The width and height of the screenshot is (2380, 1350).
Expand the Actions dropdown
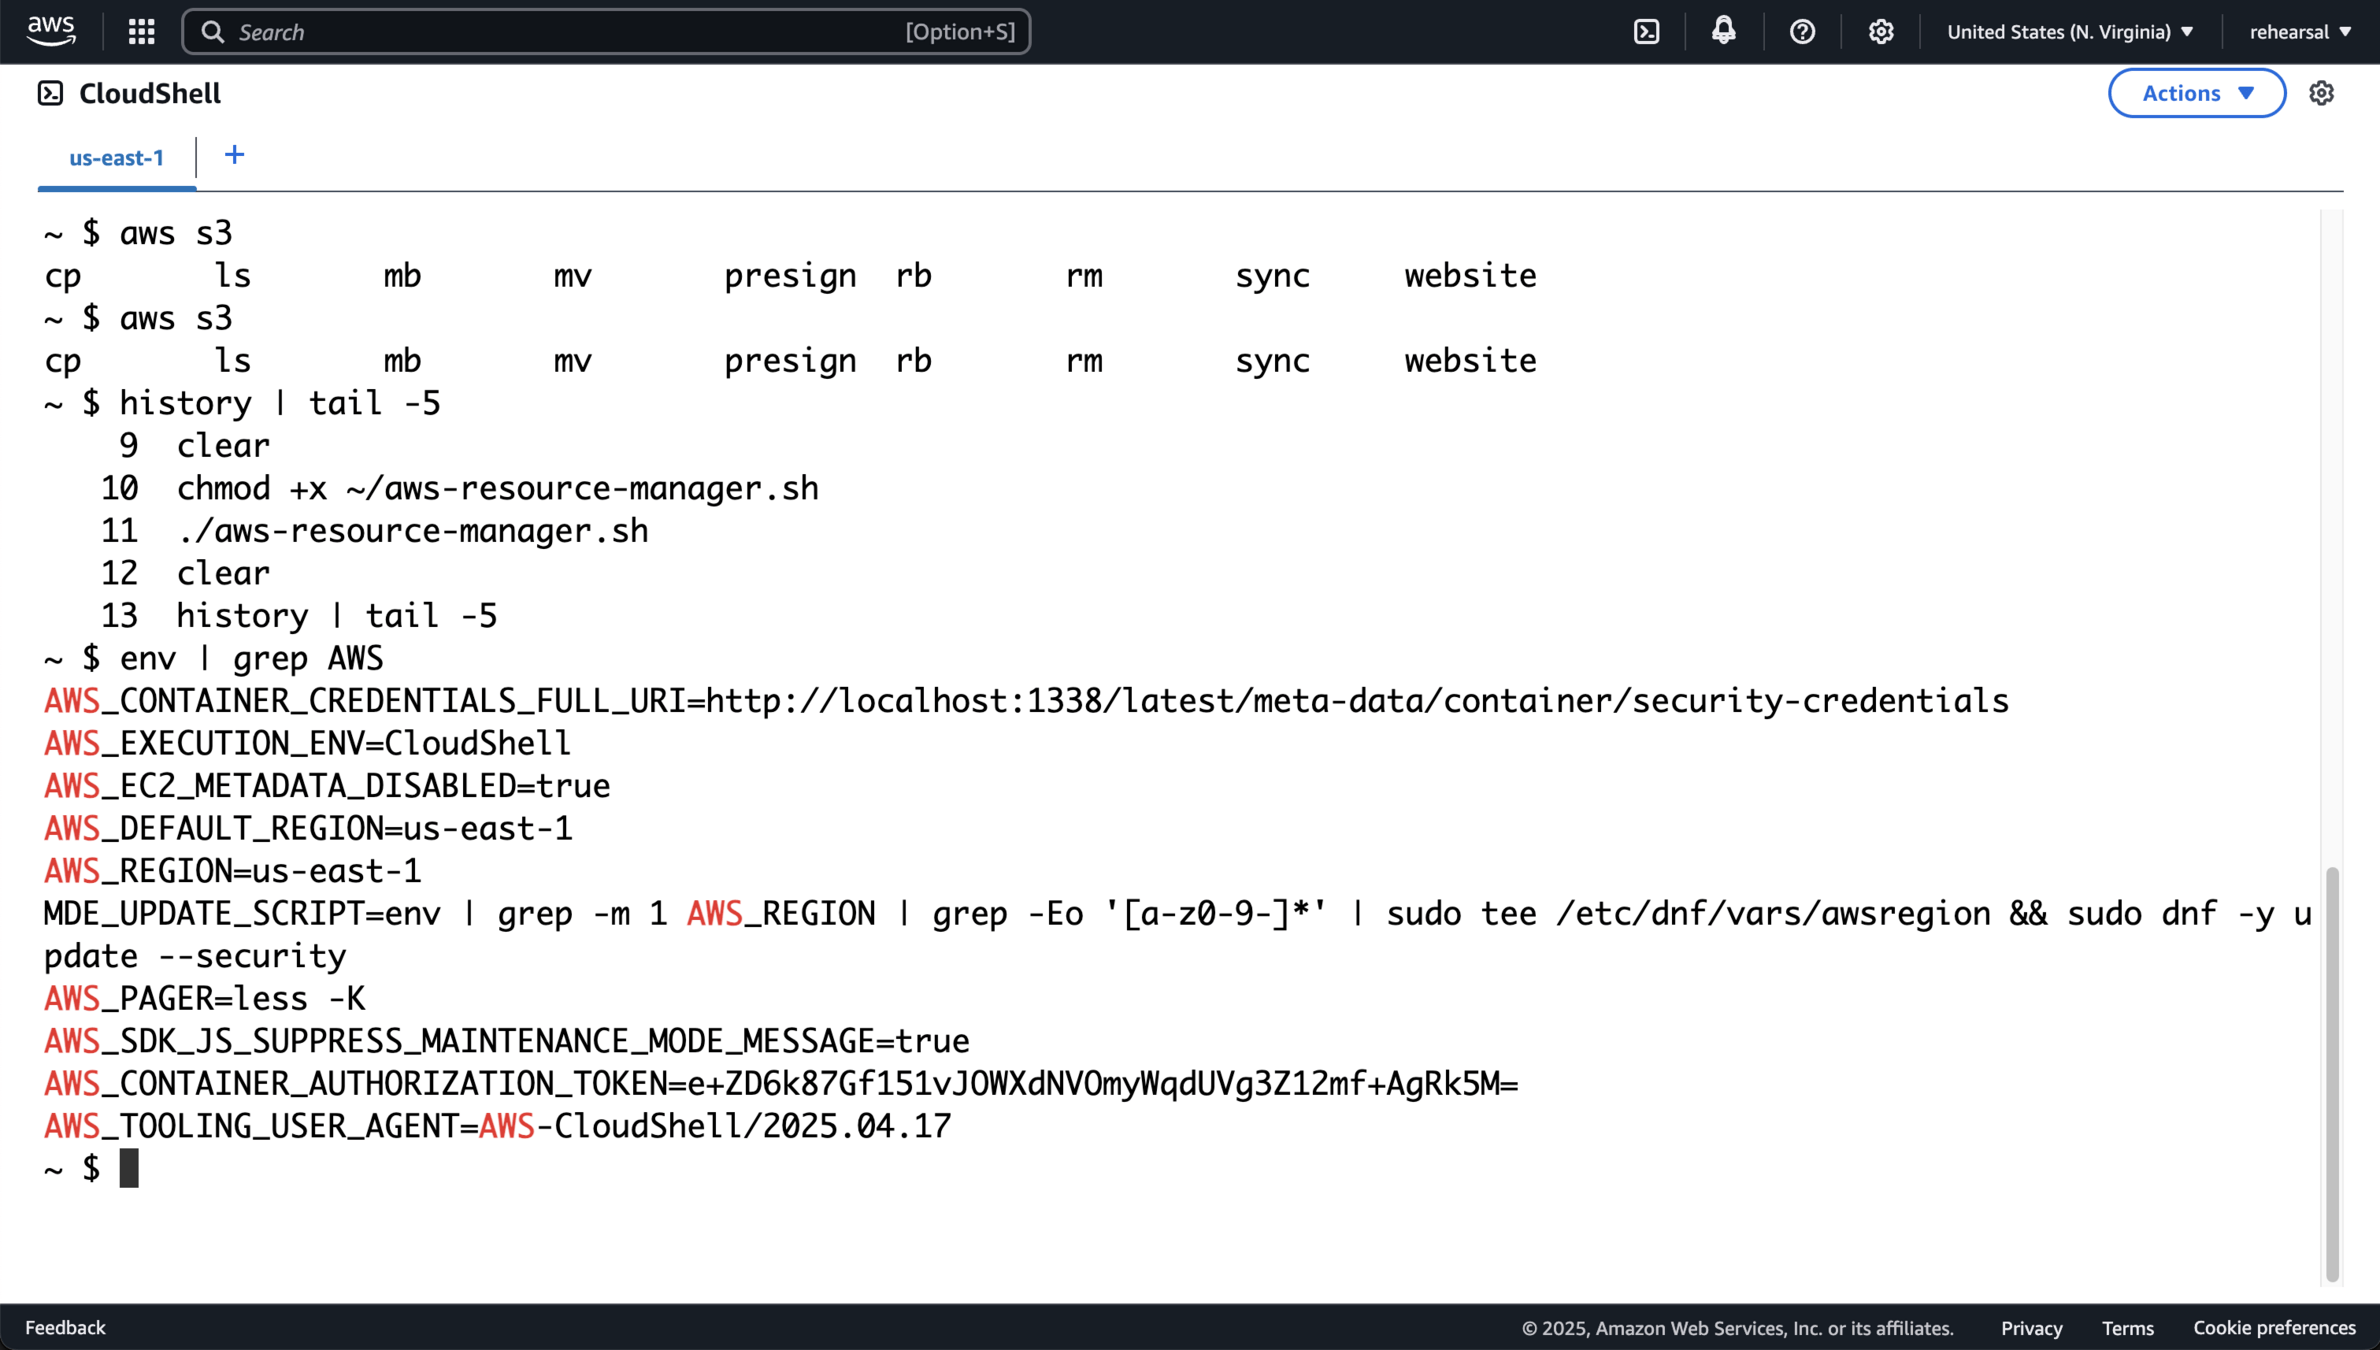2196,93
